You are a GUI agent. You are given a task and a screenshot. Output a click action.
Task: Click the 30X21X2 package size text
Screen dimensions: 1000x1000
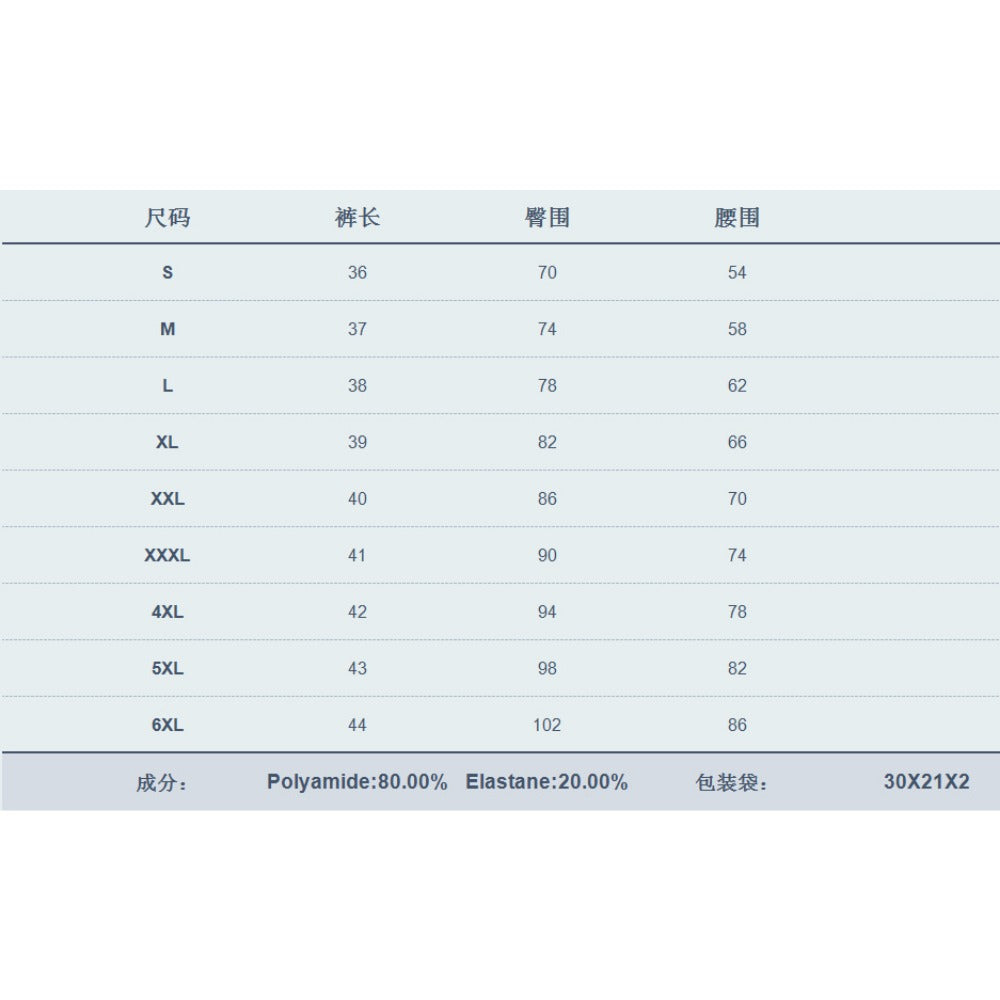coord(926,782)
